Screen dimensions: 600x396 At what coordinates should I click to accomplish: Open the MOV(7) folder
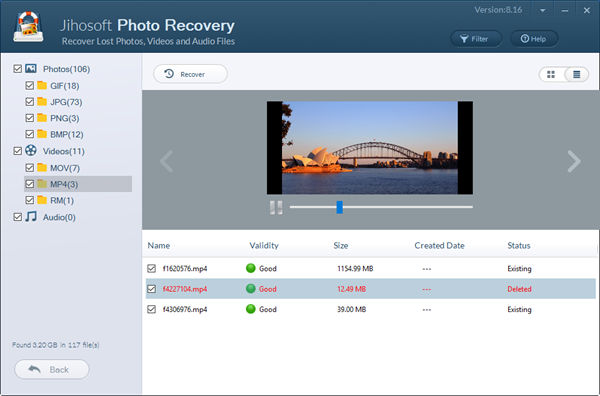click(65, 168)
